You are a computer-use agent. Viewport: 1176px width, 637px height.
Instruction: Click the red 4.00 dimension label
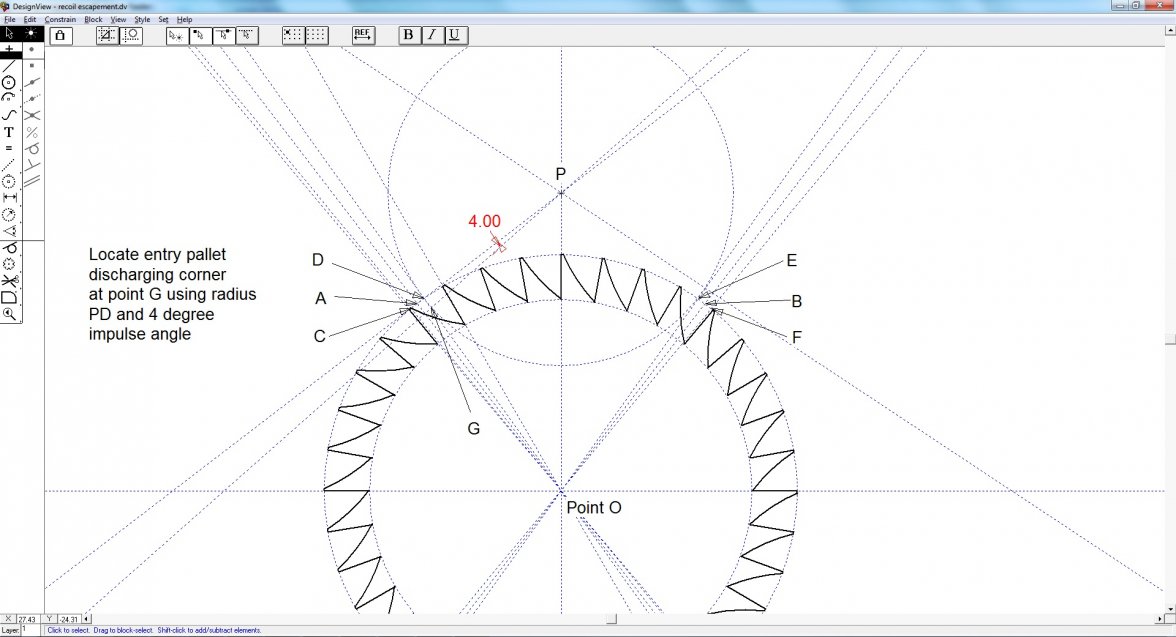tap(484, 222)
